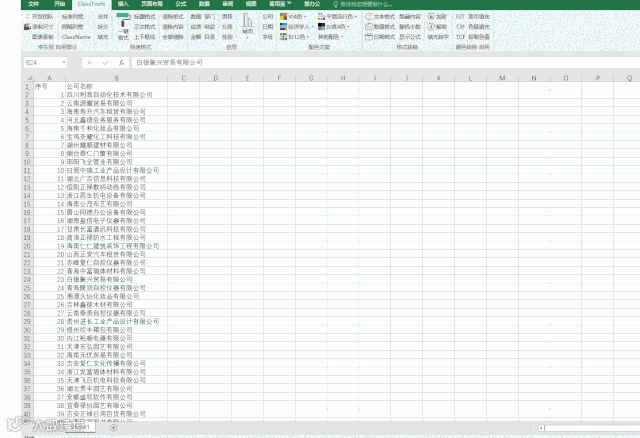Add a new sheet with plus icon

pos(113,427)
